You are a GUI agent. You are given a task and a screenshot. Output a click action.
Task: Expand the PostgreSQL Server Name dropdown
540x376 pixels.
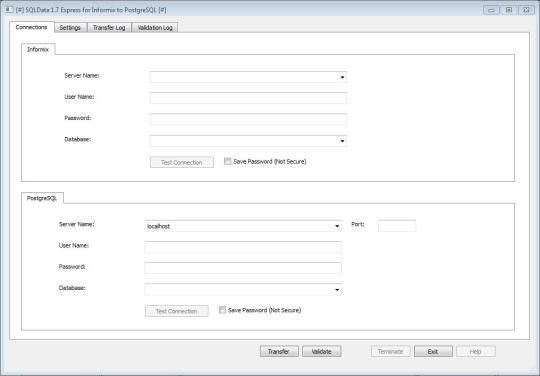coord(337,226)
